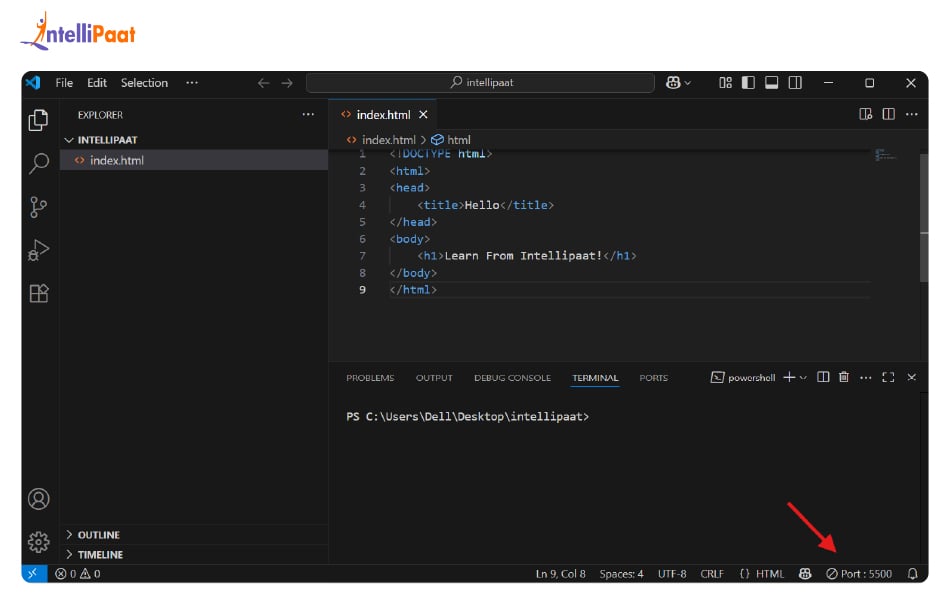Maximize the panel size

(x=888, y=377)
